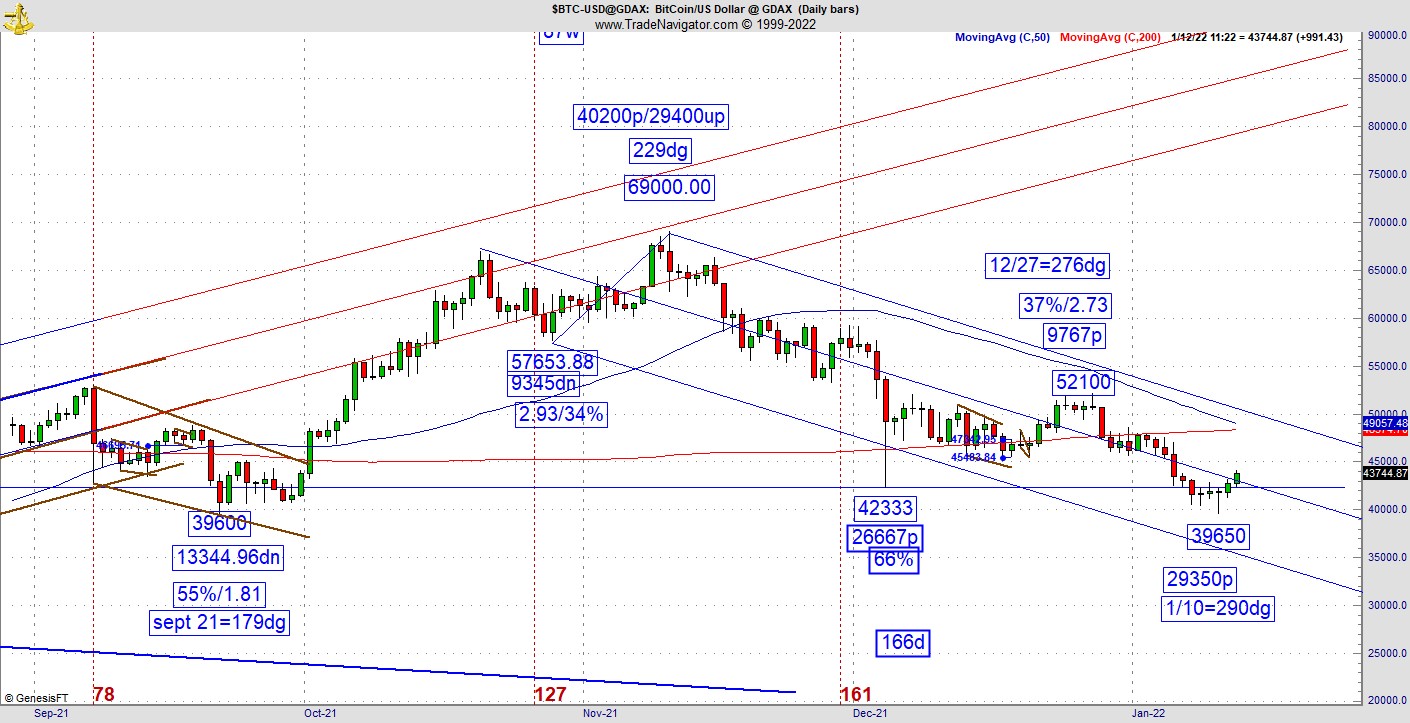Click the red 161 timeline marker
1410x723 pixels.
(856, 694)
